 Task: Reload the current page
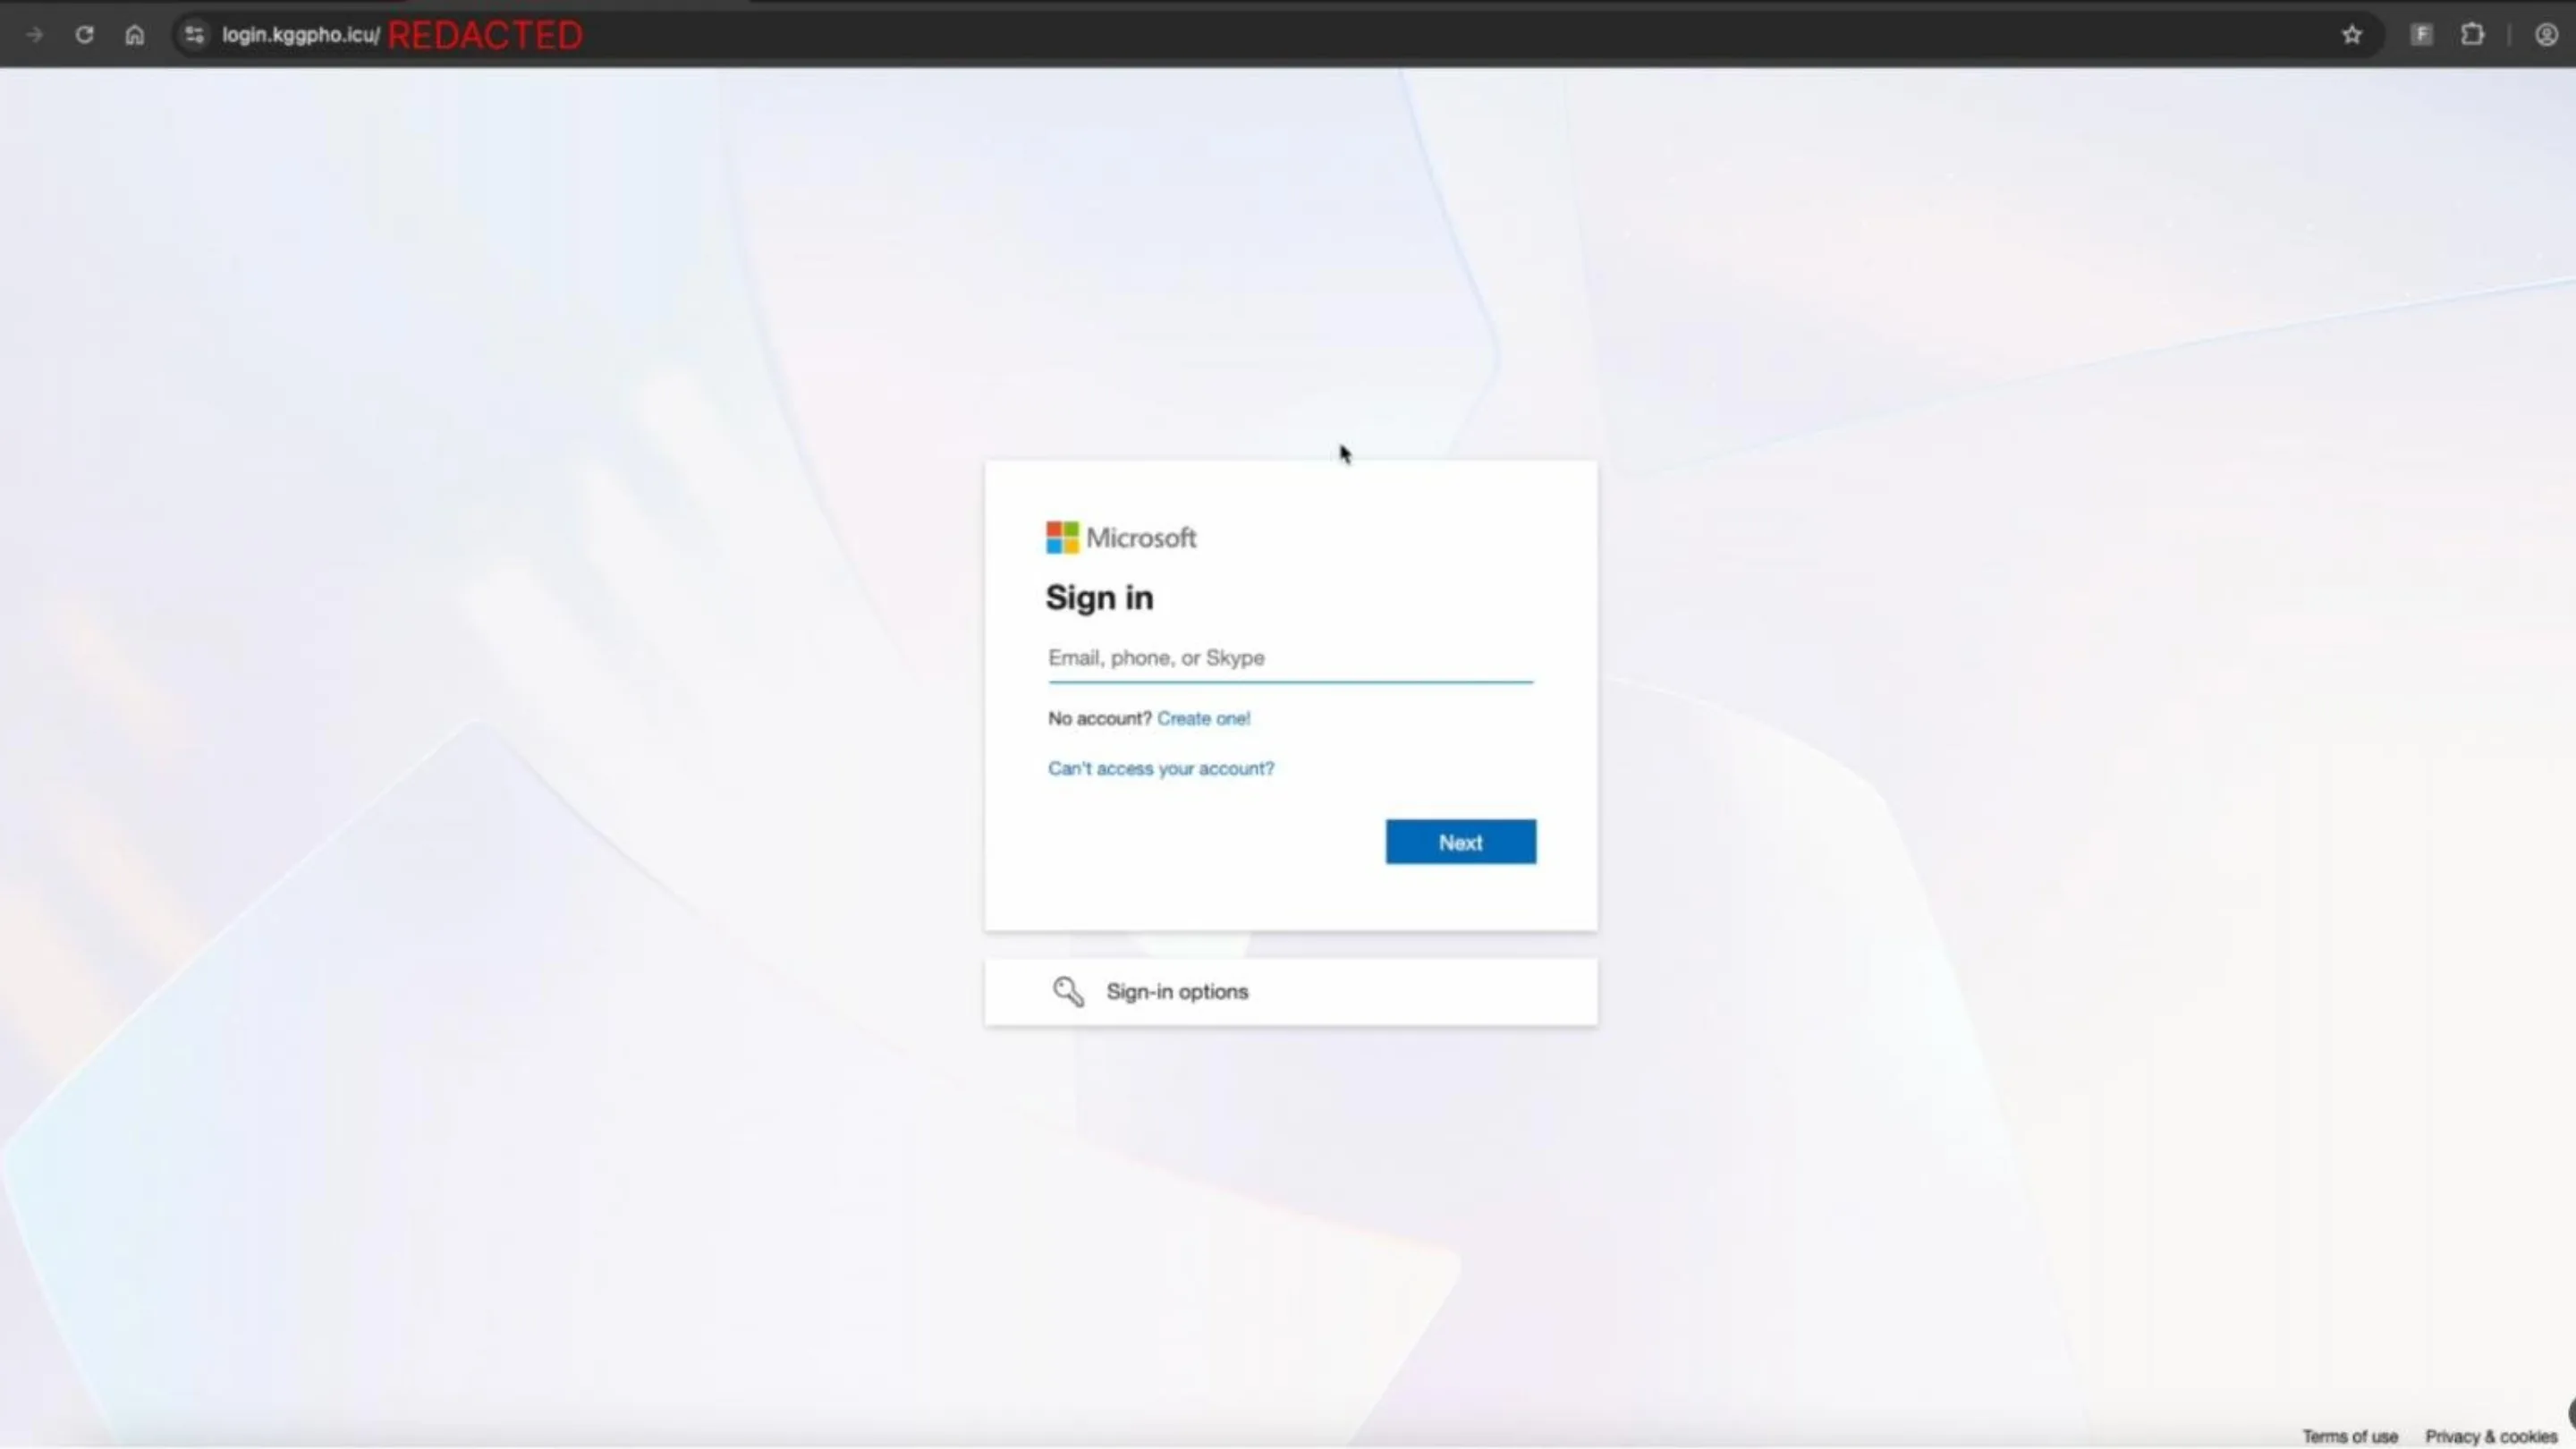tap(85, 34)
